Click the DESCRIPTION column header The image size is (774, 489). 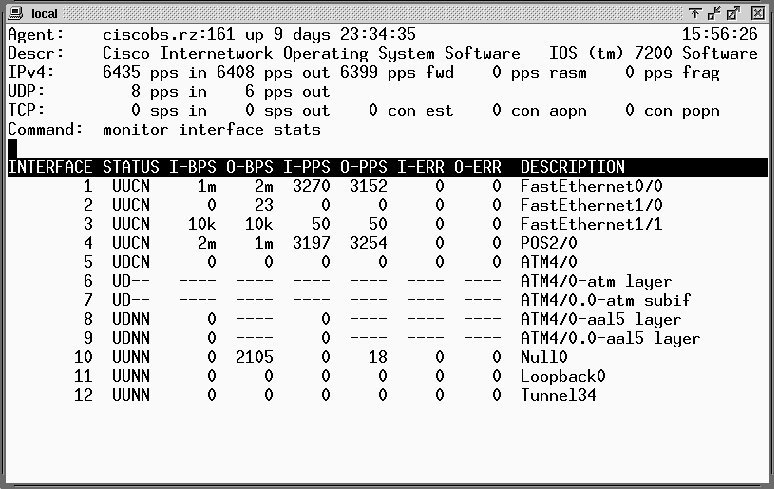(x=572, y=167)
